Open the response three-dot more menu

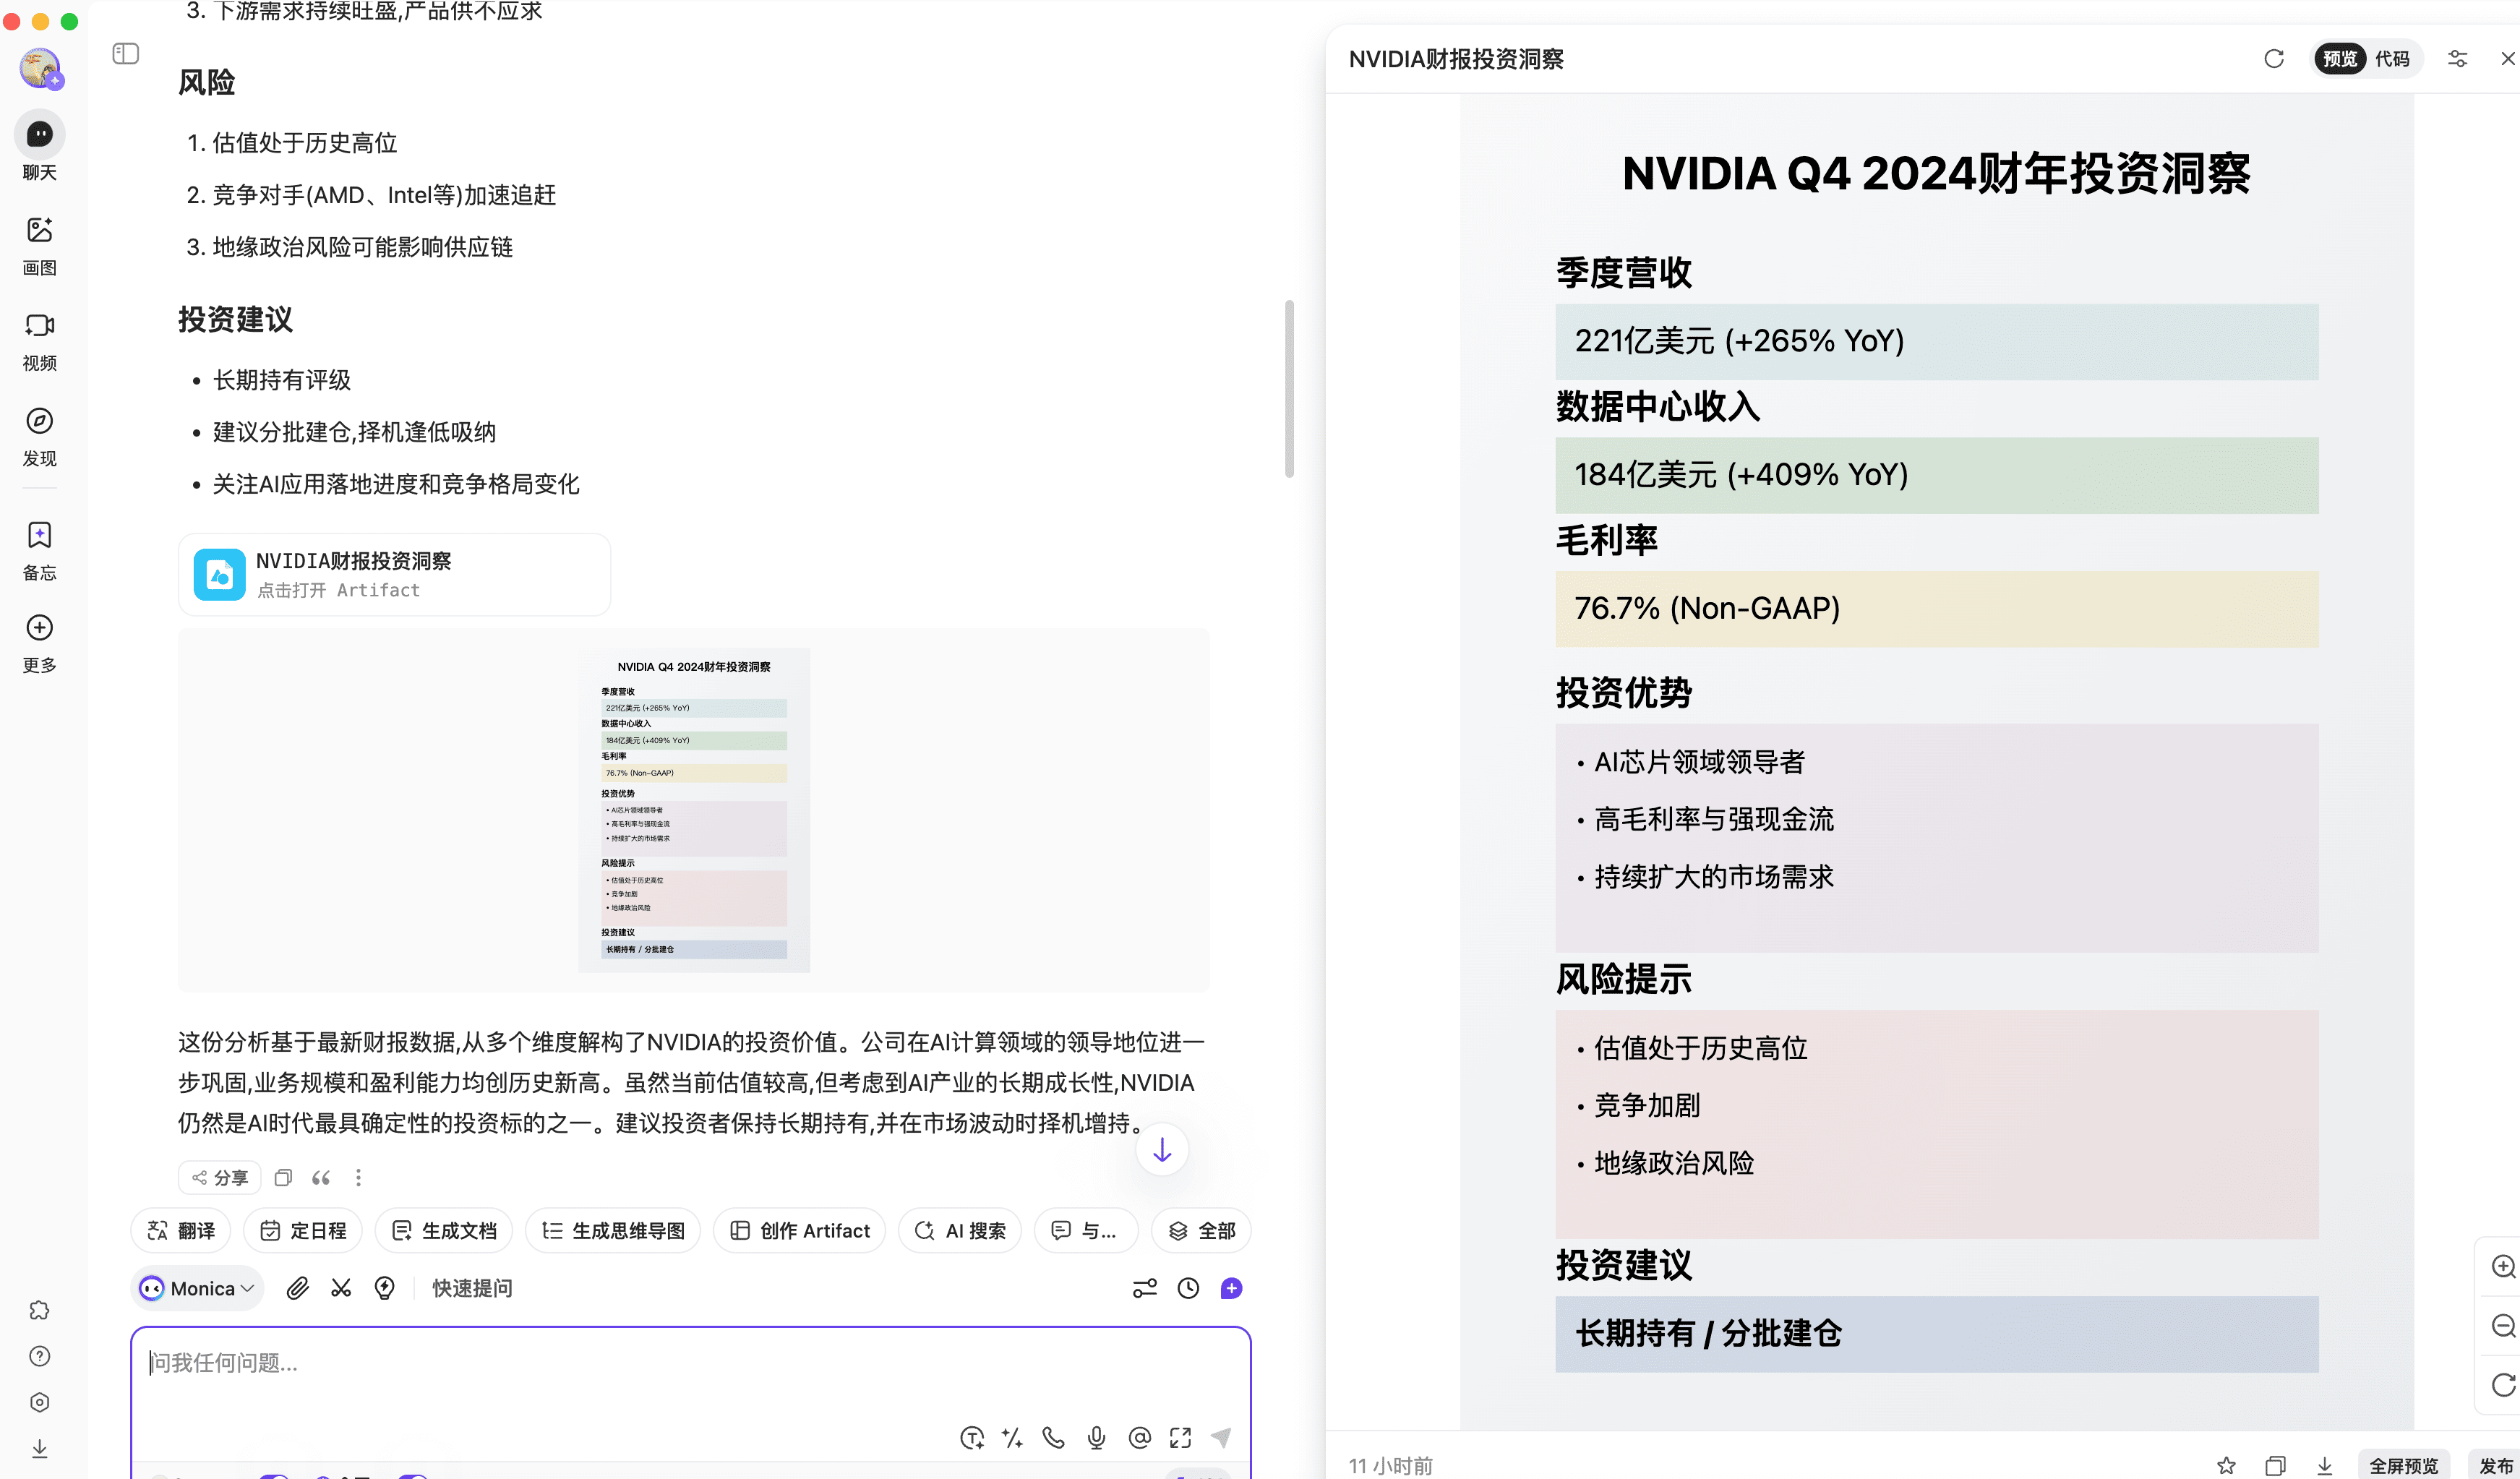(358, 1178)
